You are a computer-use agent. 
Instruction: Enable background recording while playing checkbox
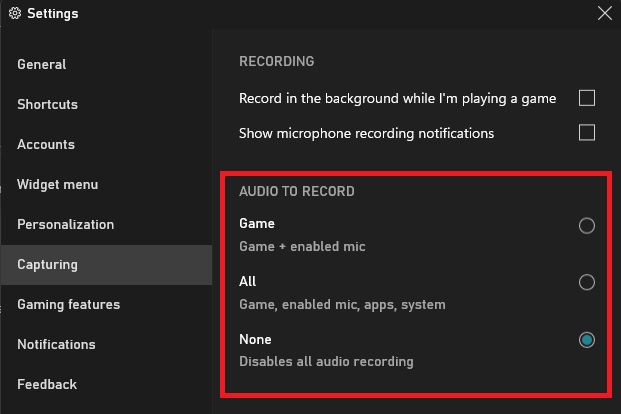587,98
